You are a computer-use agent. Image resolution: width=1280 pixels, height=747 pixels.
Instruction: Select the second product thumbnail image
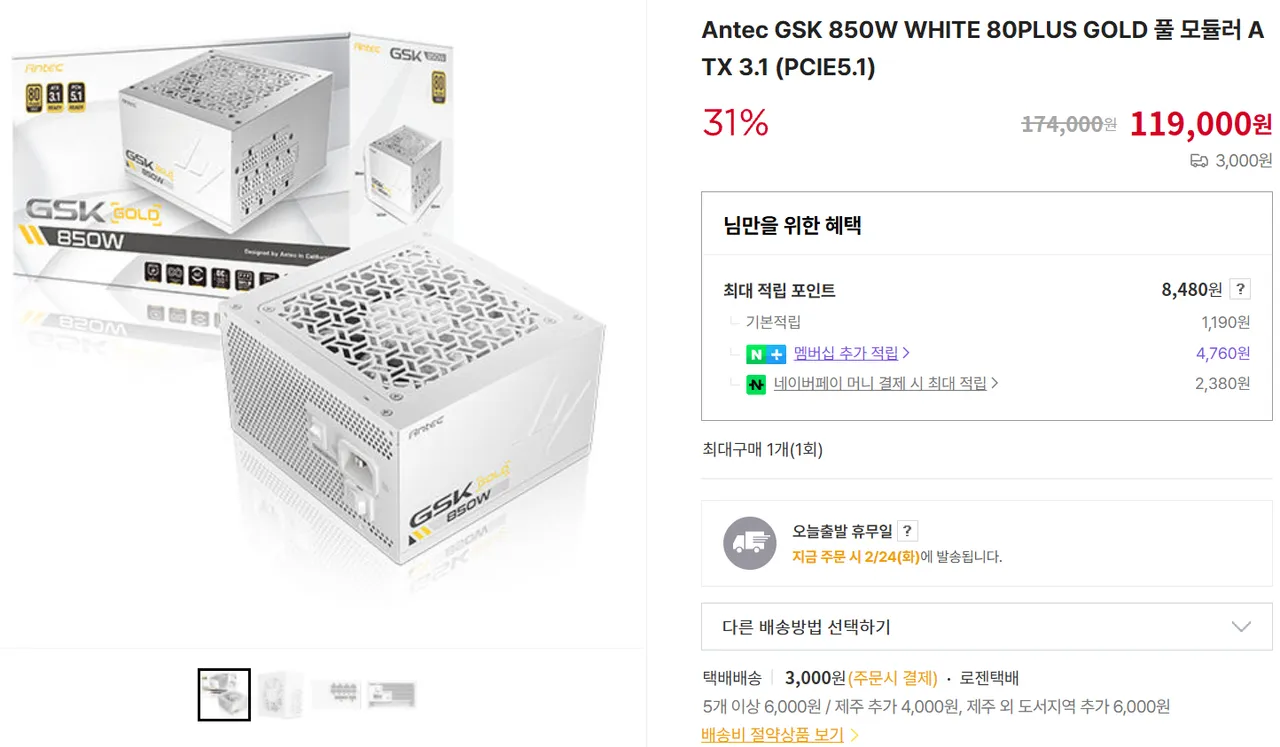coord(280,694)
